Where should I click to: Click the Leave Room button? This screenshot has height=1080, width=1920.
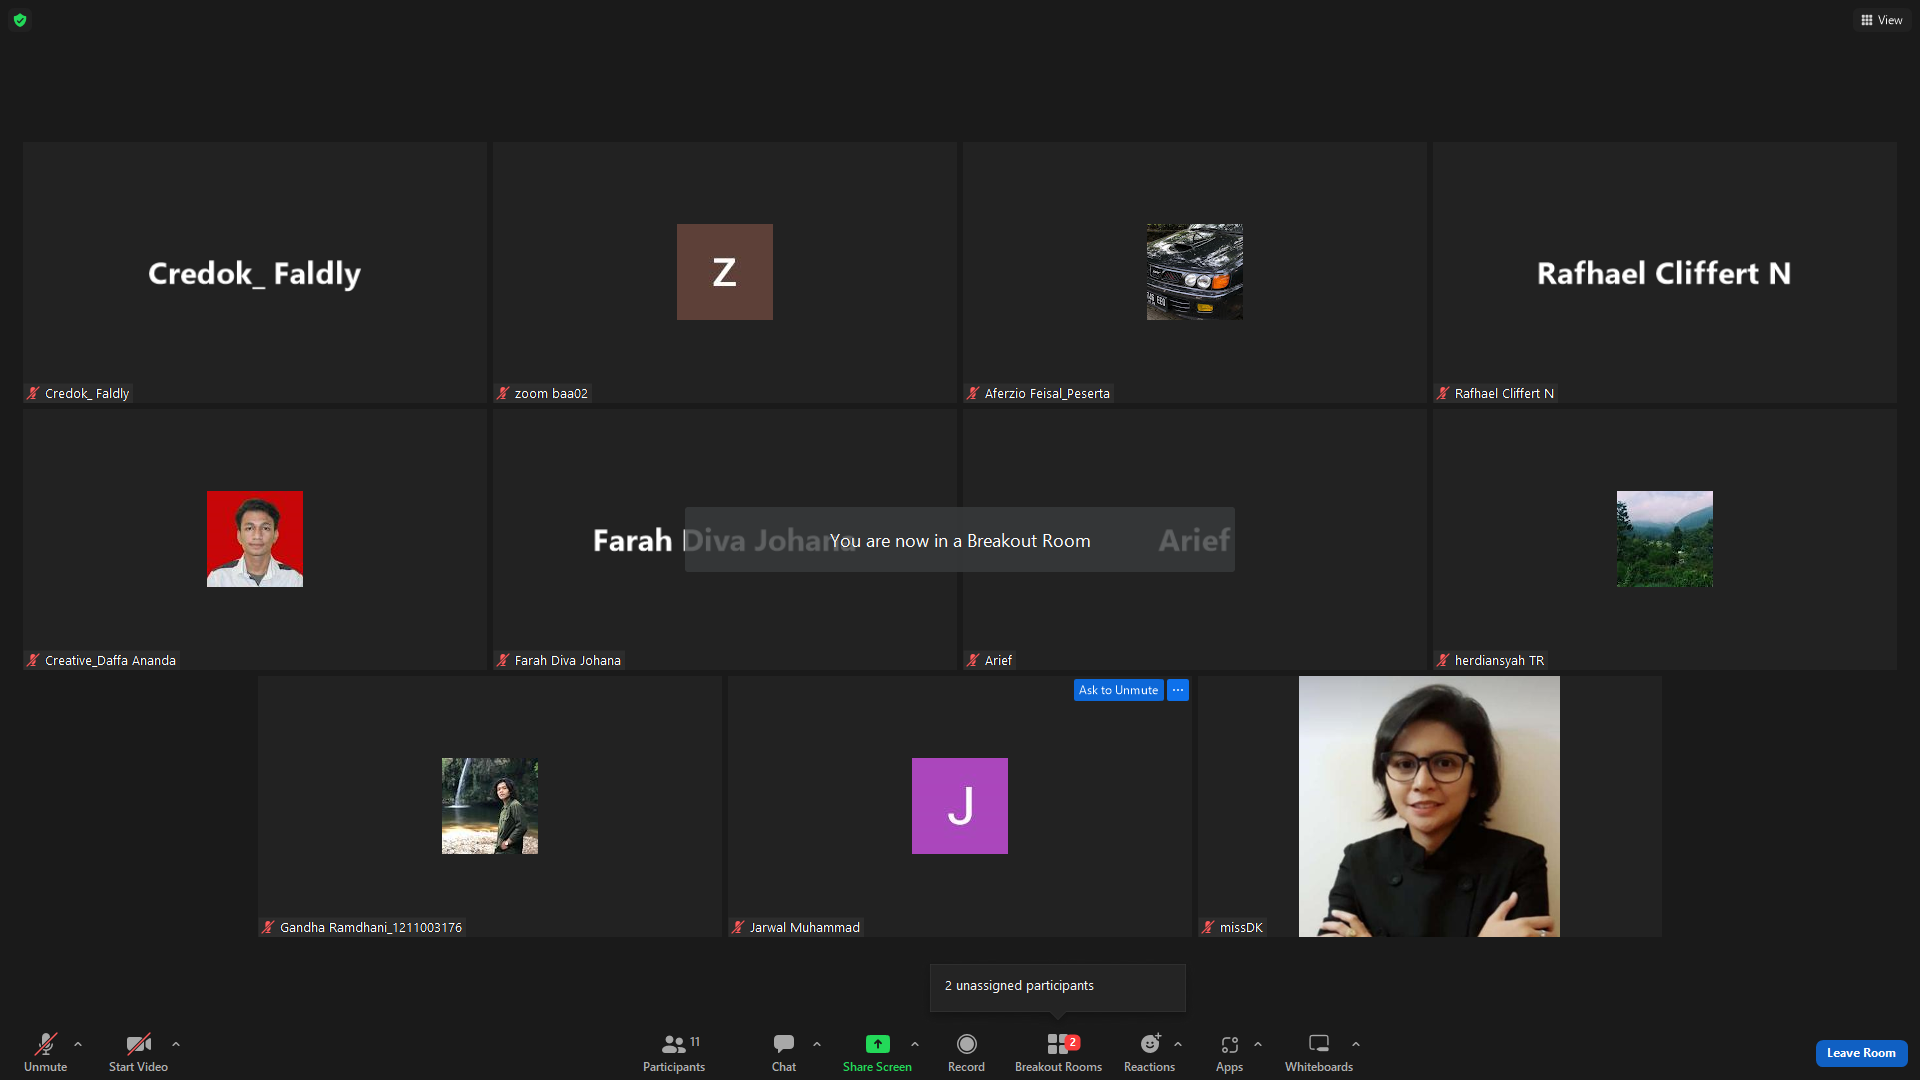coord(1861,1053)
